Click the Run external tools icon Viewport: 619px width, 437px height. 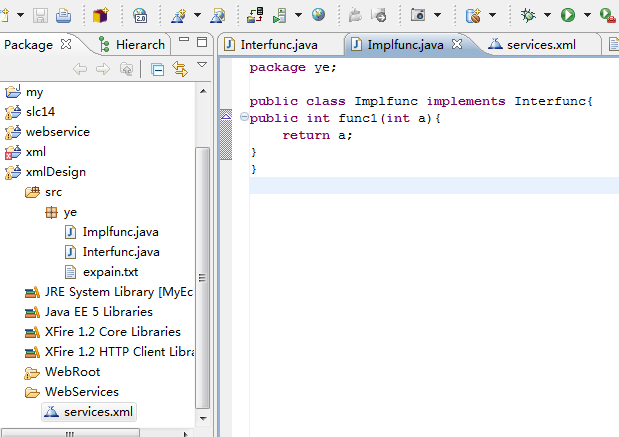[608, 15]
